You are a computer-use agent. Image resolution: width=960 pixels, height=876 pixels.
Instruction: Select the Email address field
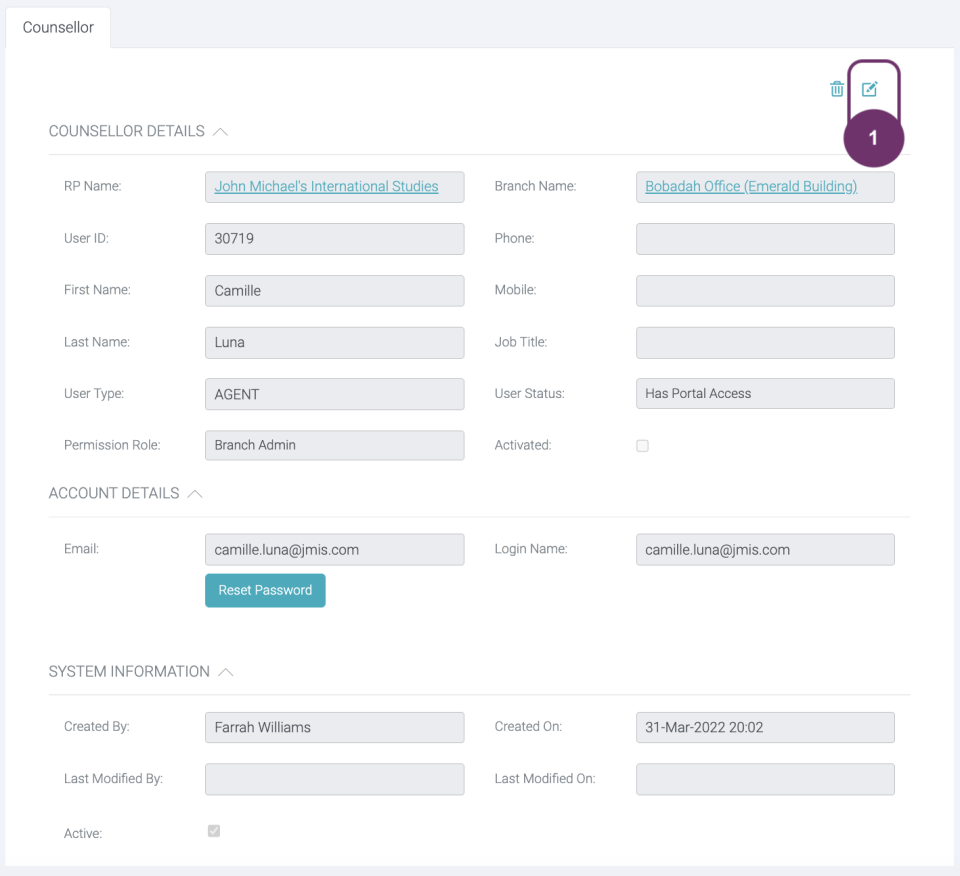point(334,550)
